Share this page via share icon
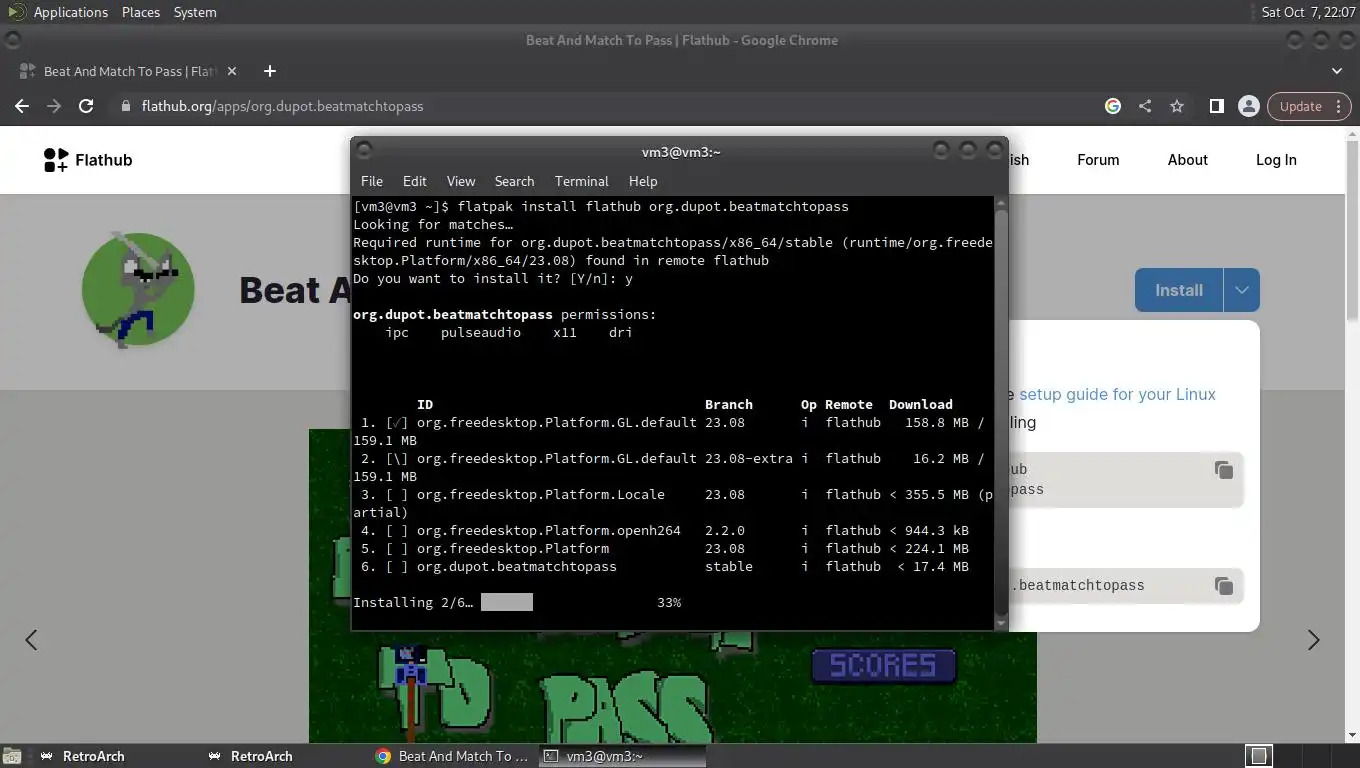 click(x=1145, y=106)
